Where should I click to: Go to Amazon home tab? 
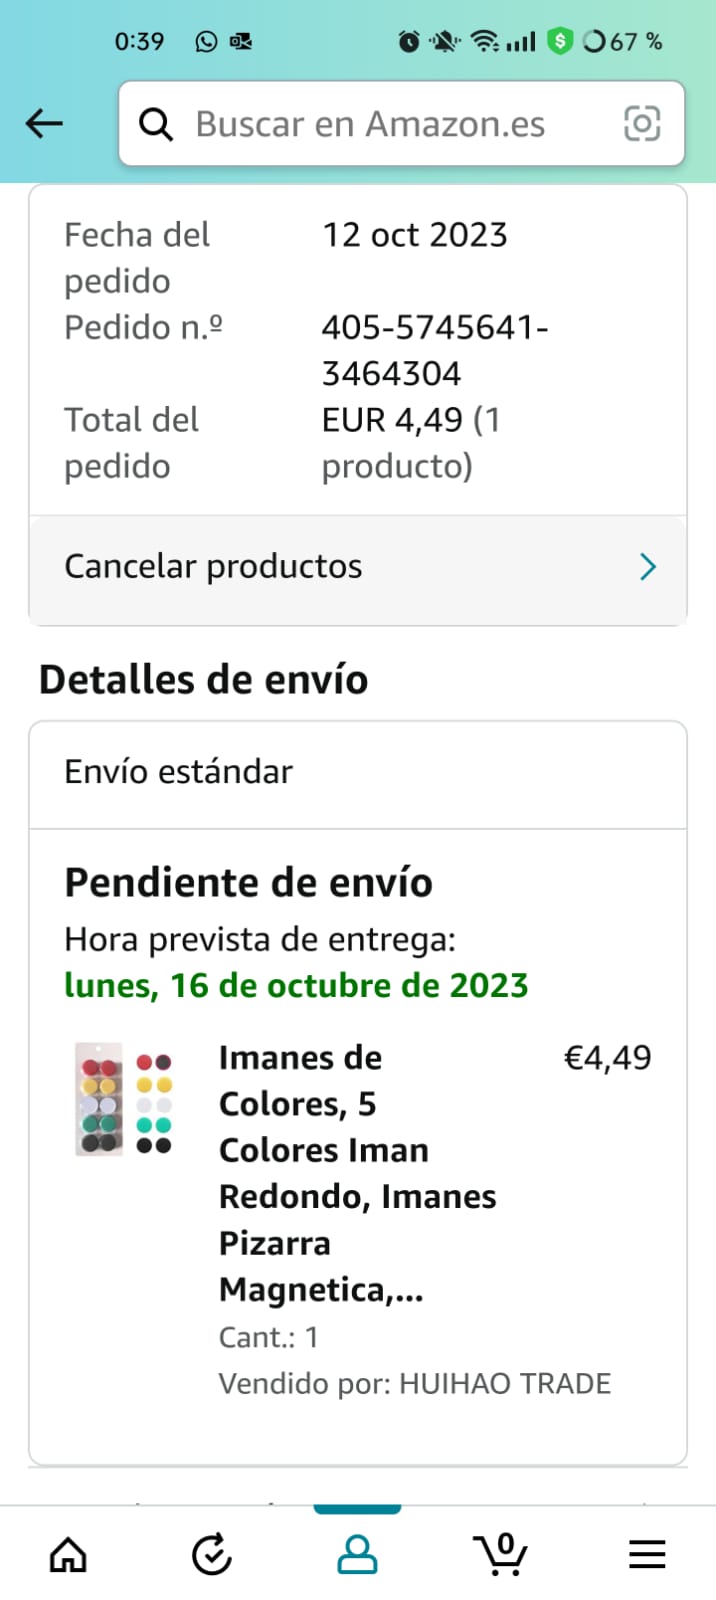click(68, 1554)
